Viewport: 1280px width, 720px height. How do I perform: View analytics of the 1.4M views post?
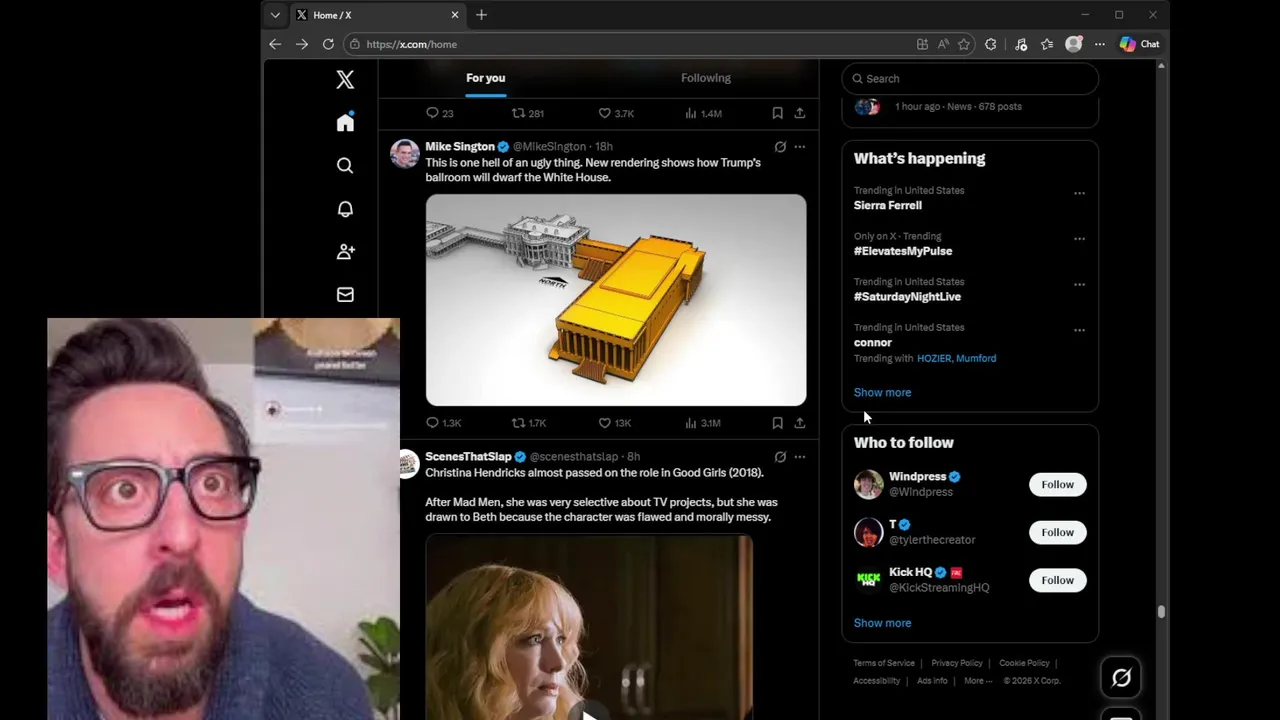703,113
